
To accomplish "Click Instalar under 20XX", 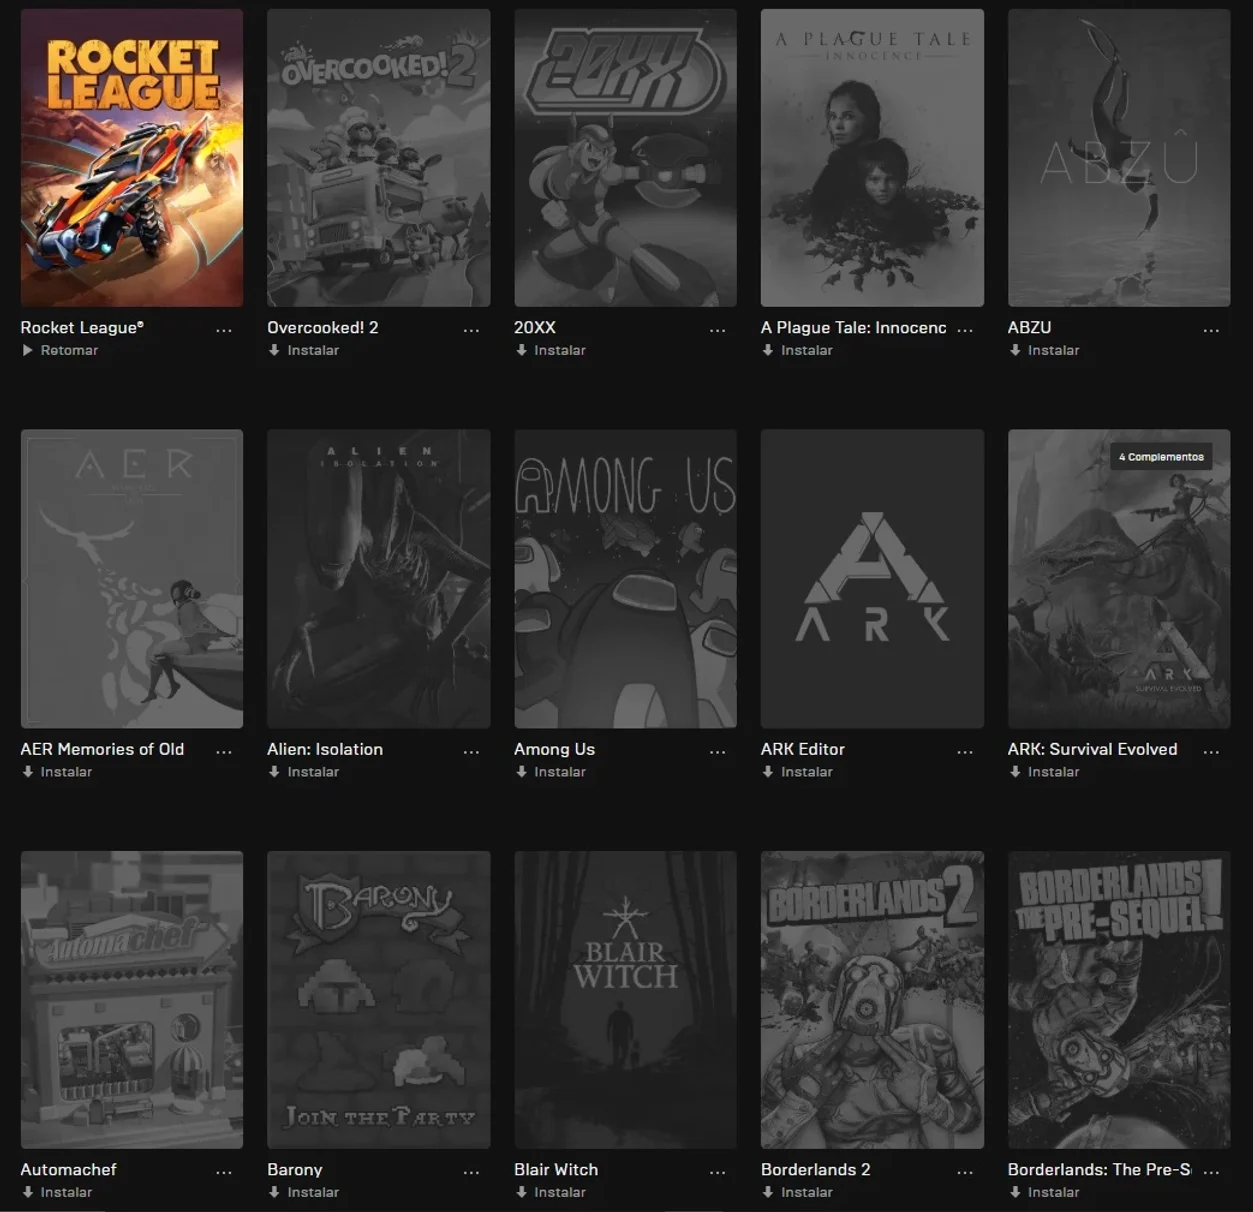I will point(551,350).
